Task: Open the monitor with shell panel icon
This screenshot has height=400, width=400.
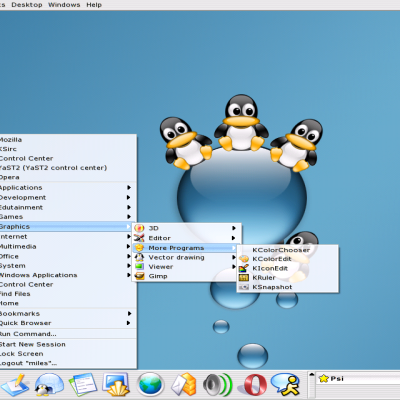Action: [116, 384]
